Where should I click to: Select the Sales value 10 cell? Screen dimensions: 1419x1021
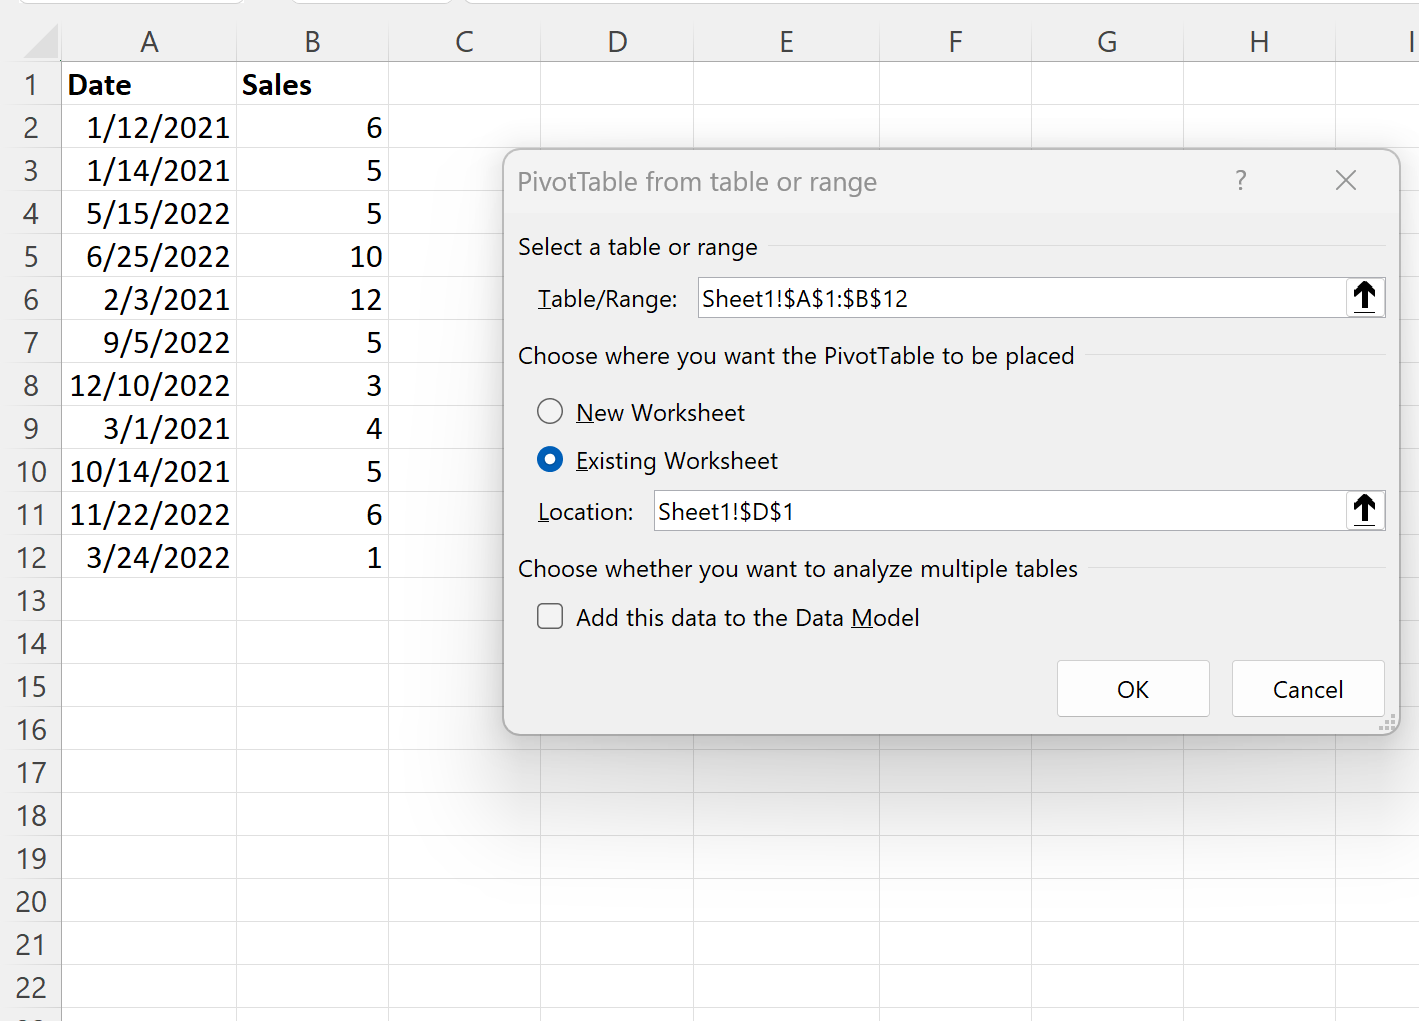point(312,256)
